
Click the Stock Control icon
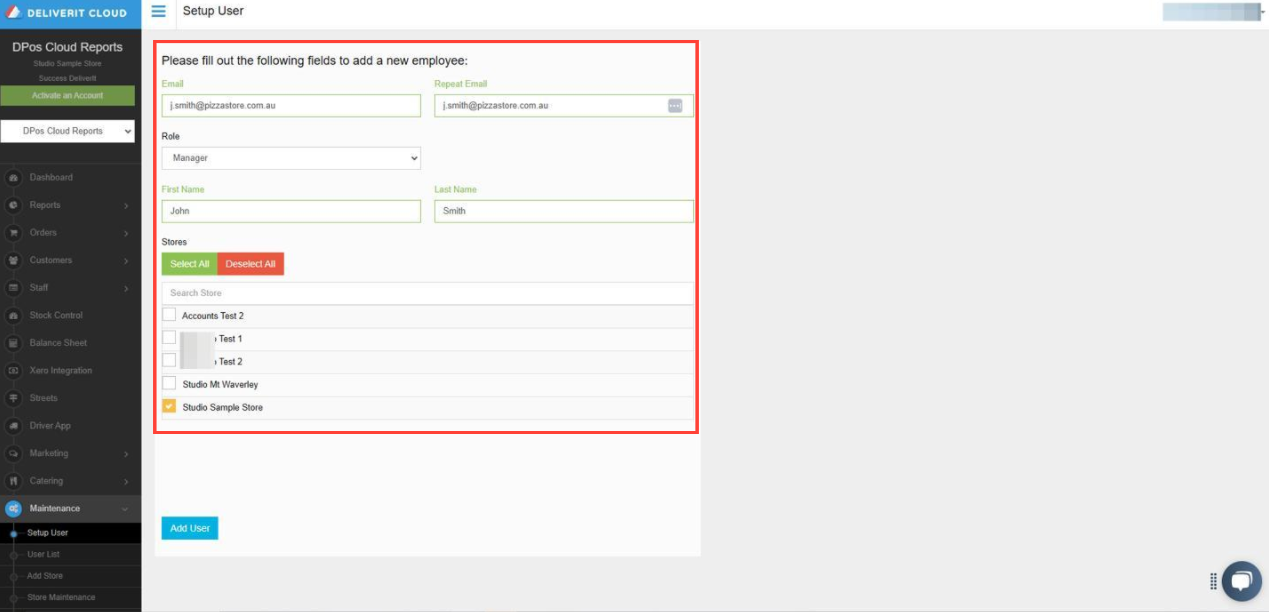[14, 315]
